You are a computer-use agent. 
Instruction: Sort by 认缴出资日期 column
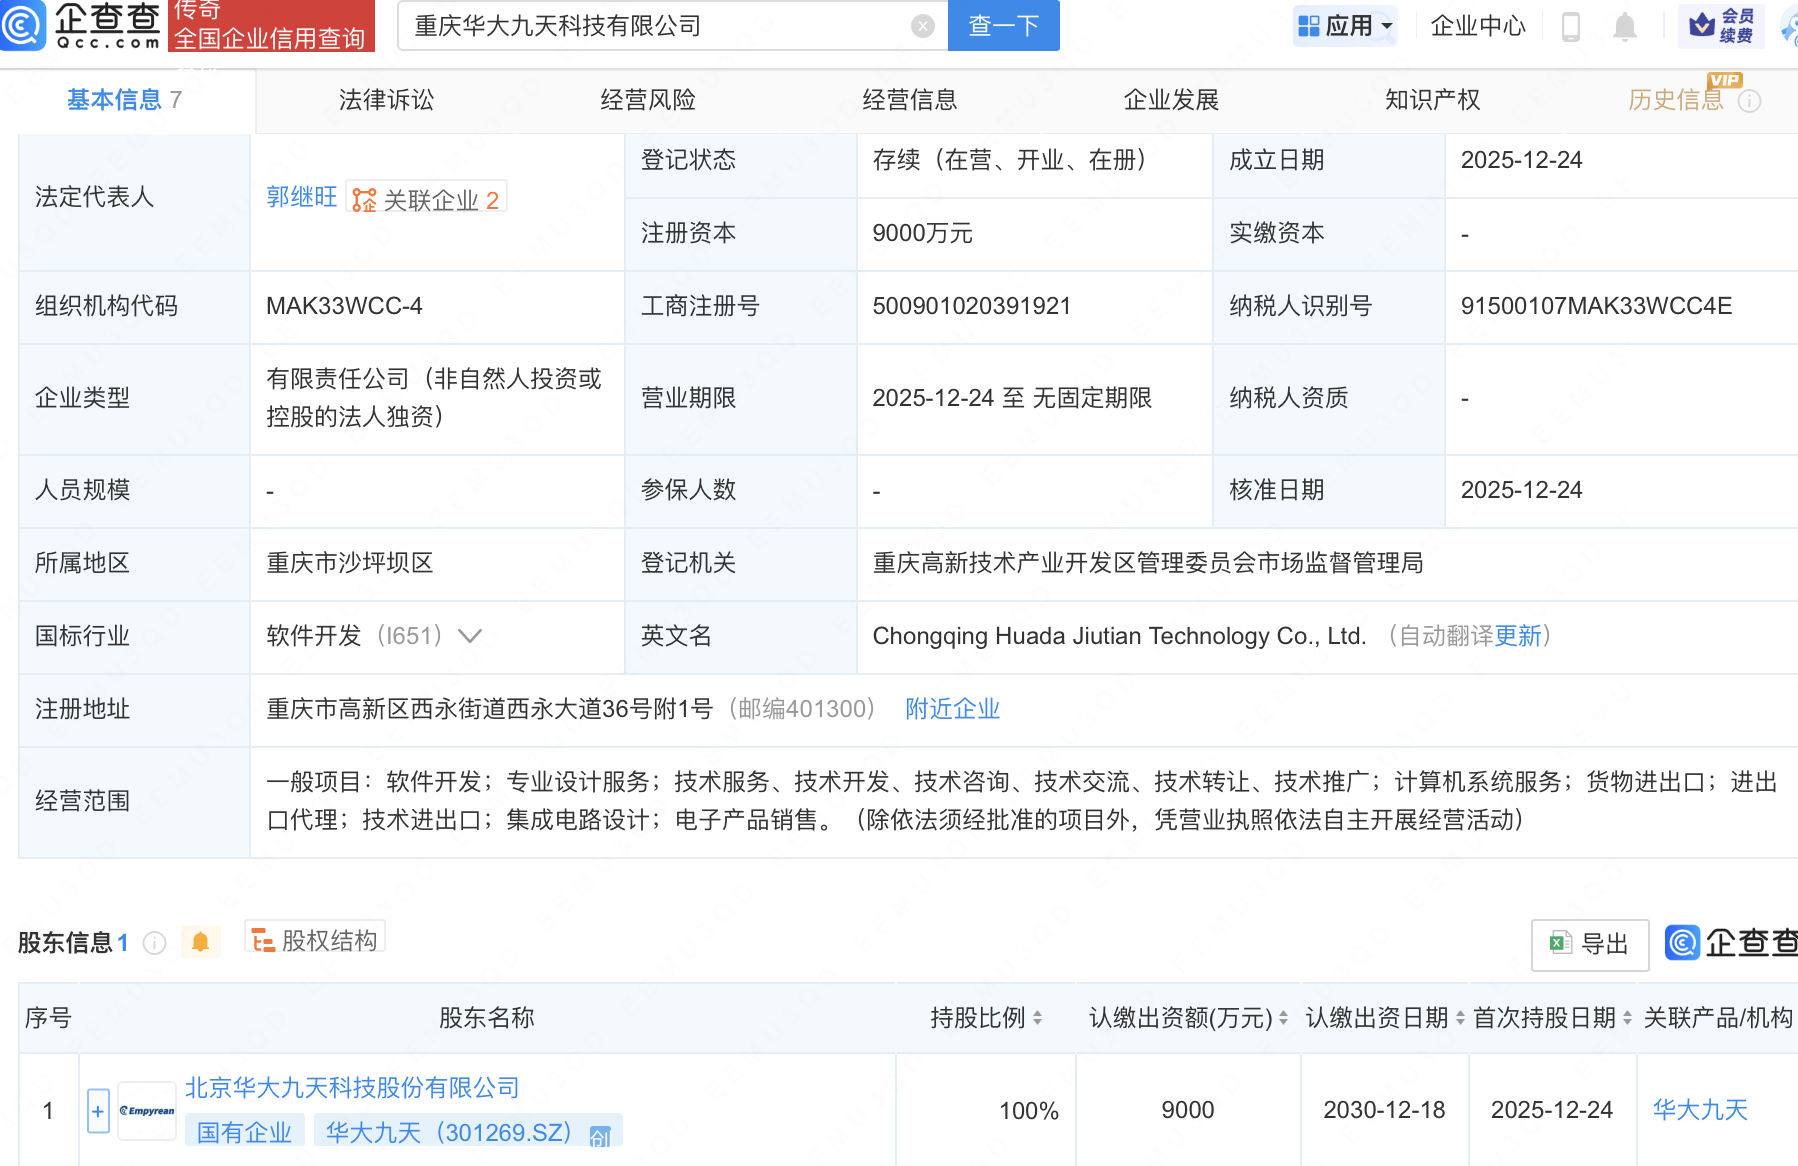tap(1460, 1018)
